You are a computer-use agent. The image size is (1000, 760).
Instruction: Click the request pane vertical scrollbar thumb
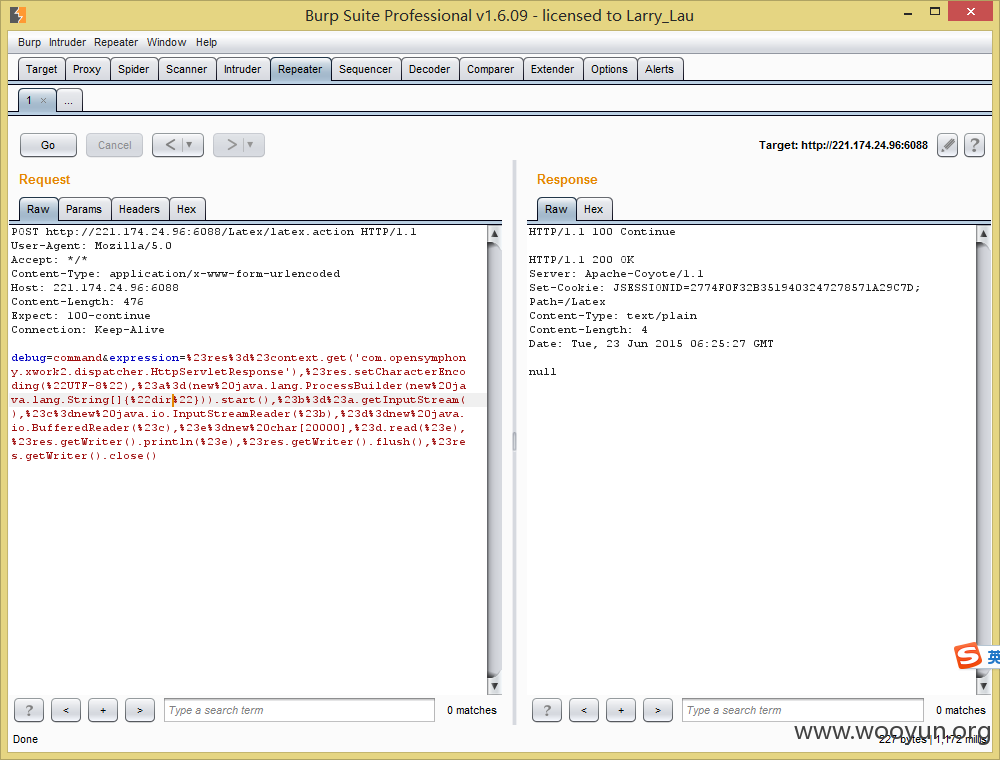(494, 459)
